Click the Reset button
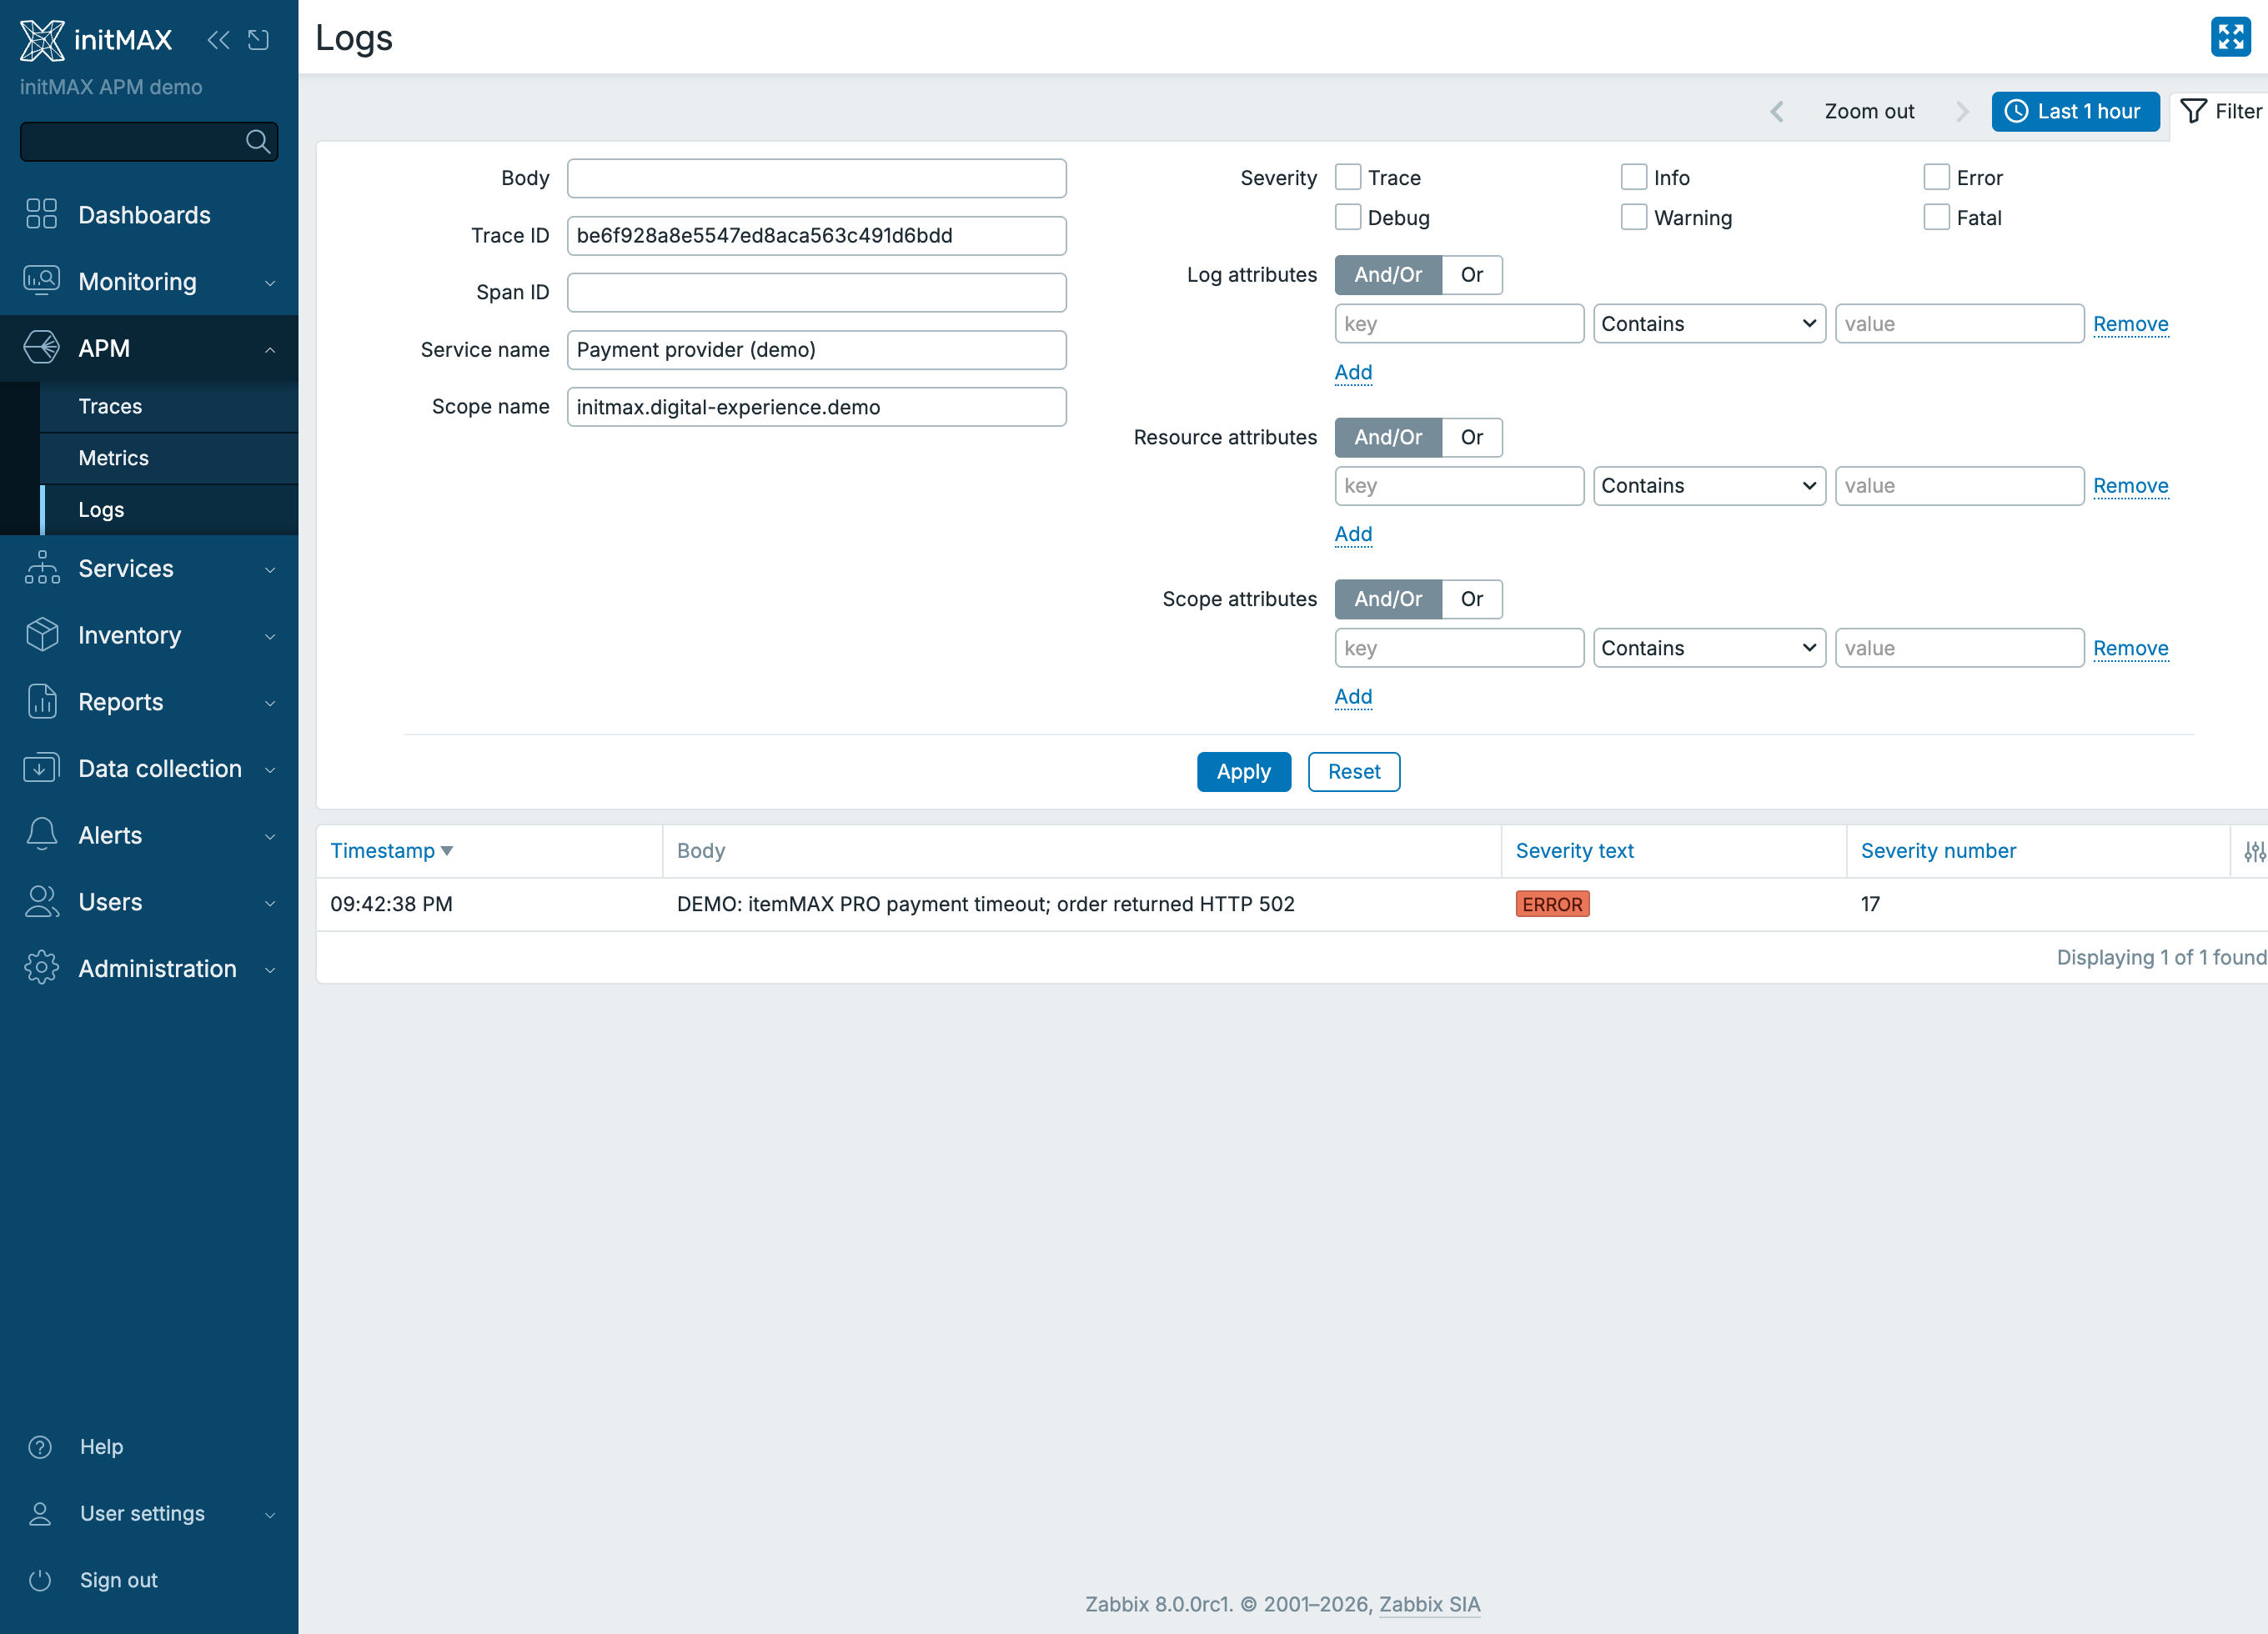 point(1354,772)
